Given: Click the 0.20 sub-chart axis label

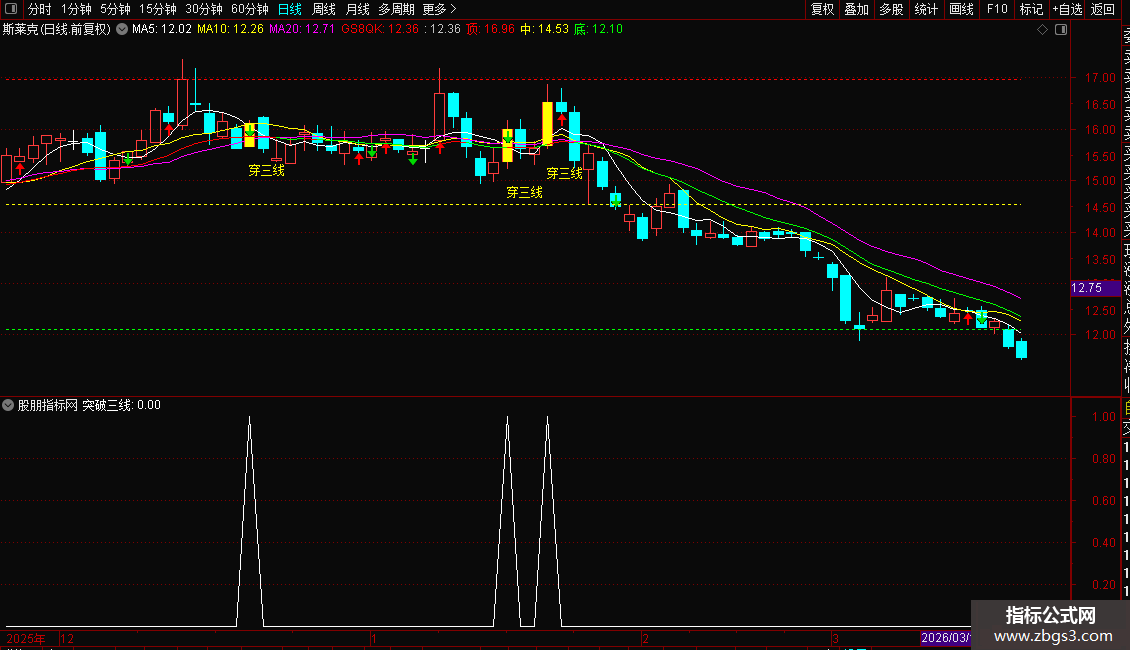Looking at the screenshot, I should click(x=1104, y=584).
